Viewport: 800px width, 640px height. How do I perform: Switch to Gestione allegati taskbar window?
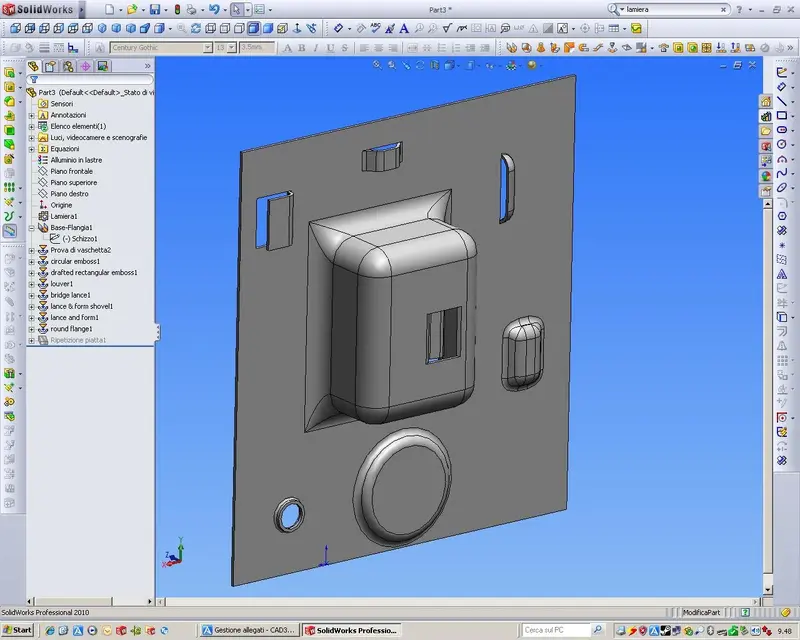click(x=248, y=630)
